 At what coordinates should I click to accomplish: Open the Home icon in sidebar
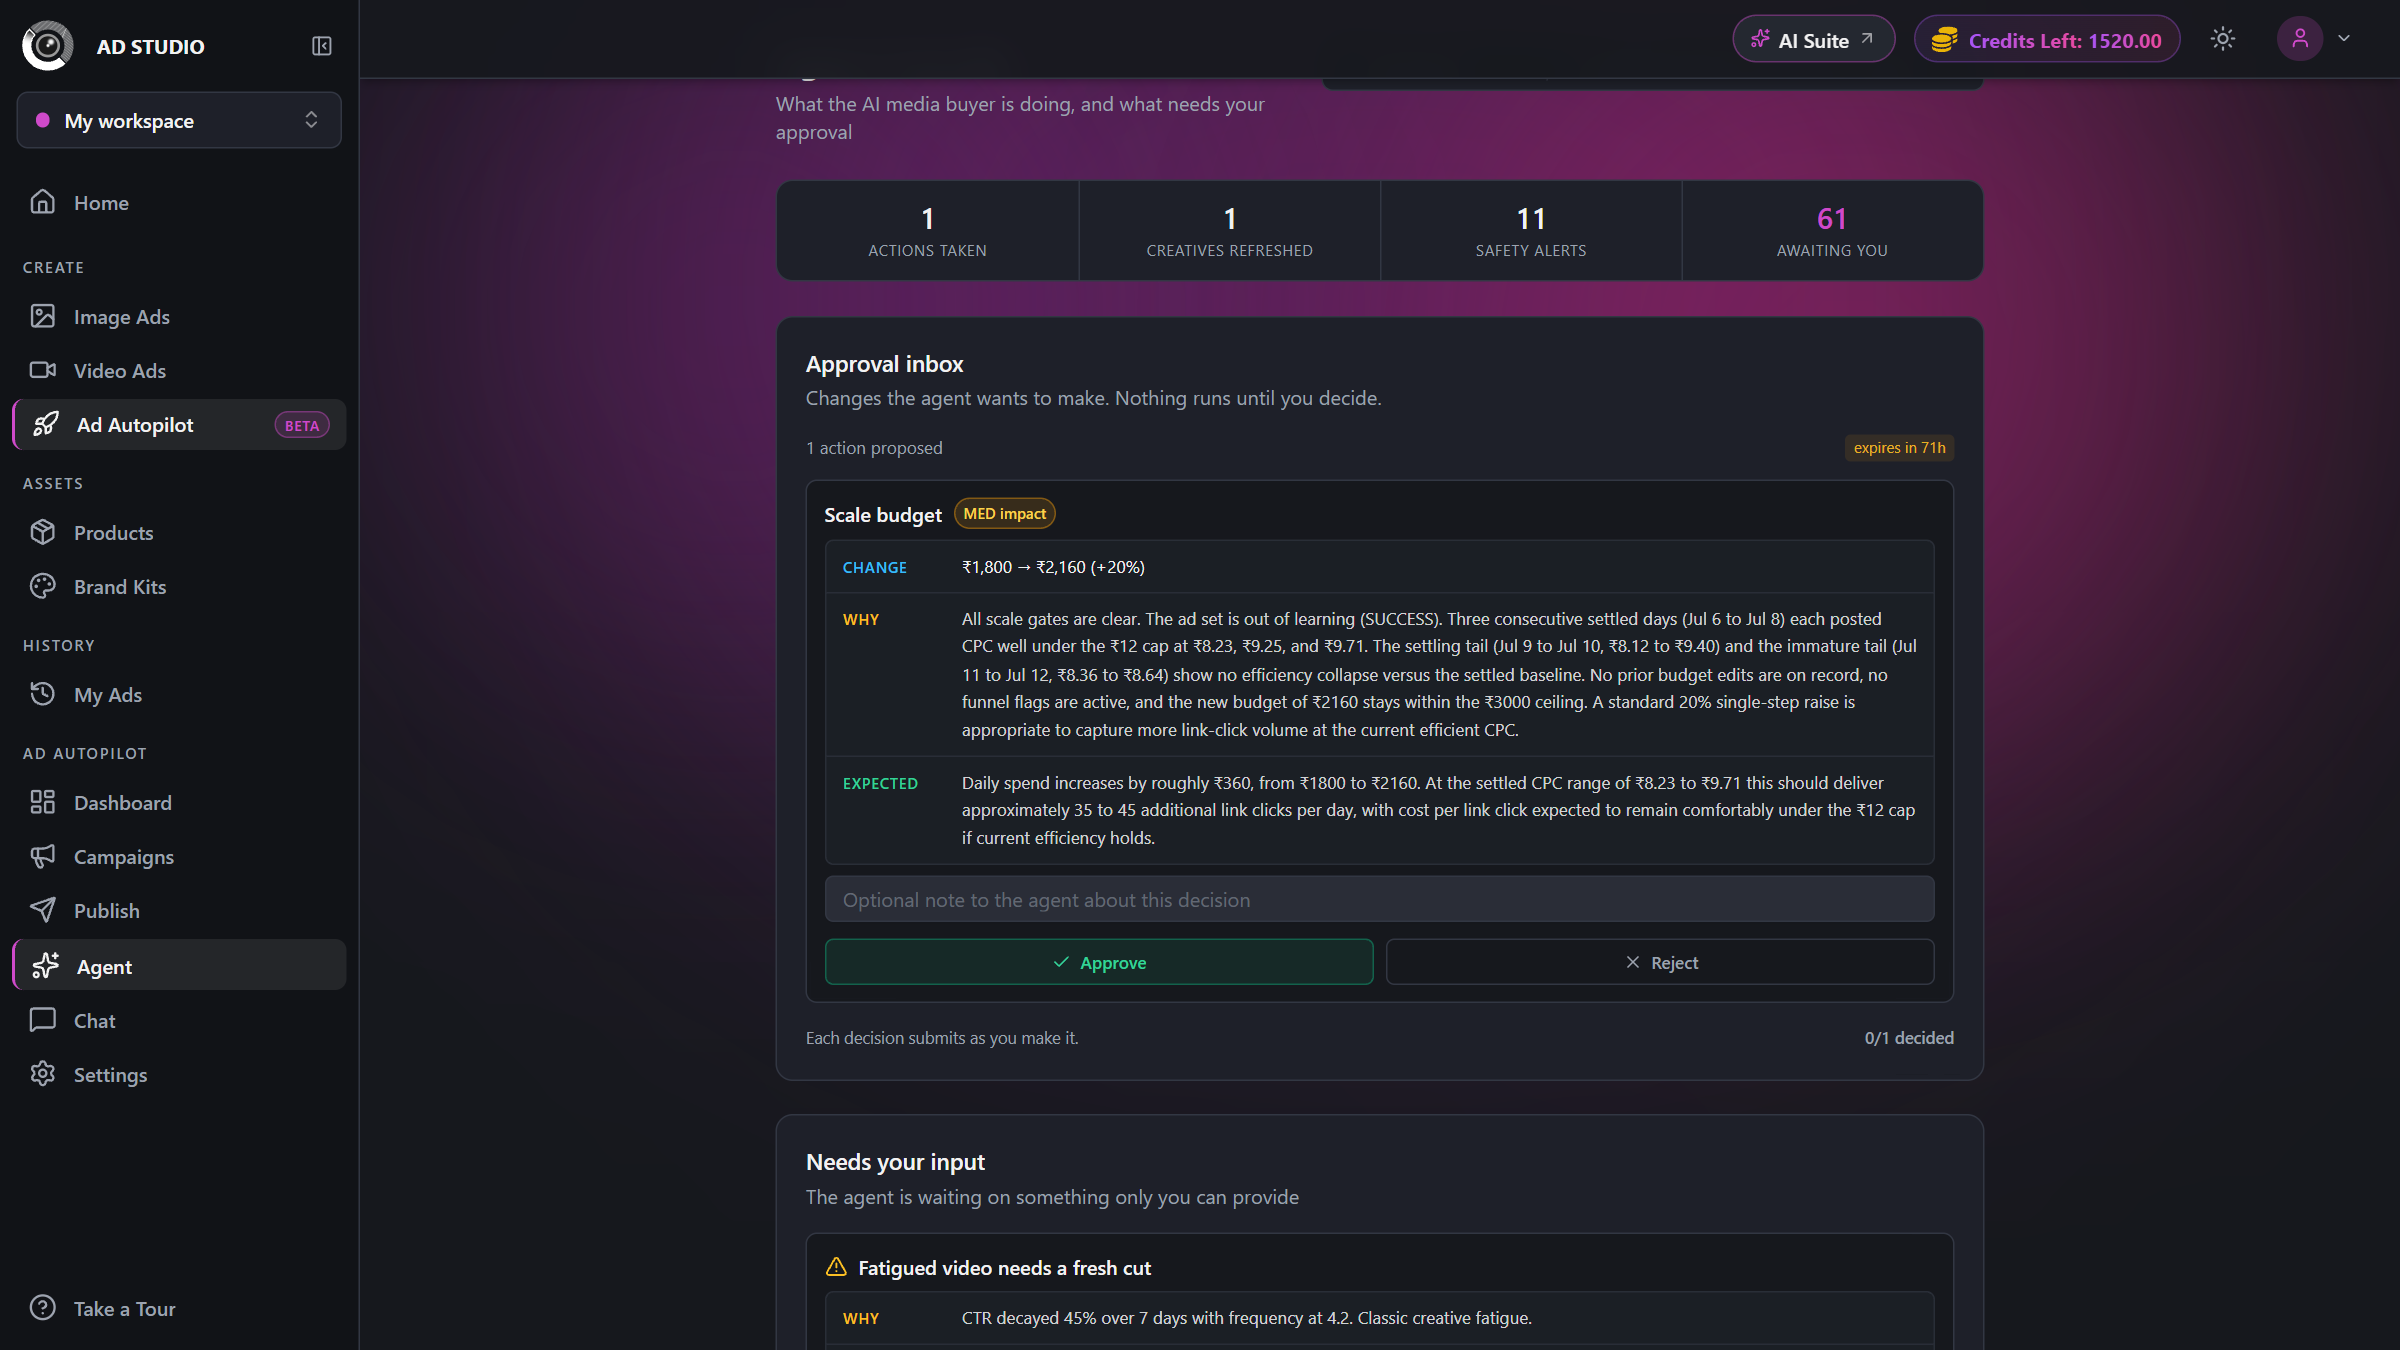pyautogui.click(x=43, y=202)
